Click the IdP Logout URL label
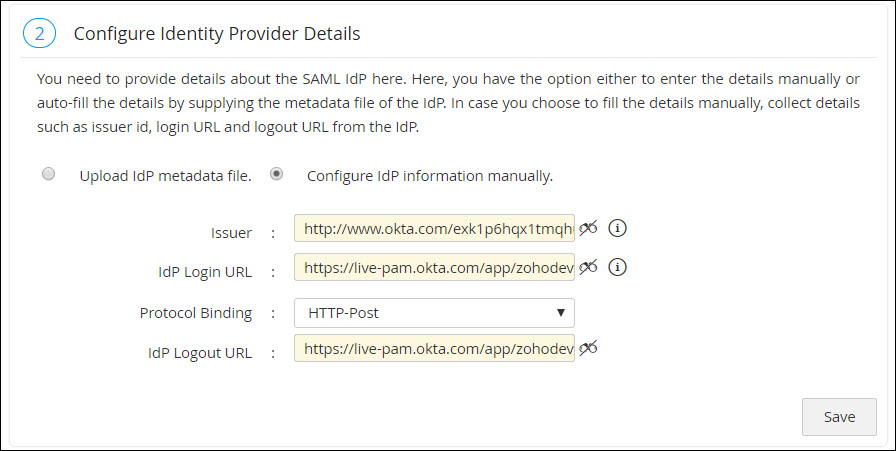The image size is (896, 451). pyautogui.click(x=199, y=352)
